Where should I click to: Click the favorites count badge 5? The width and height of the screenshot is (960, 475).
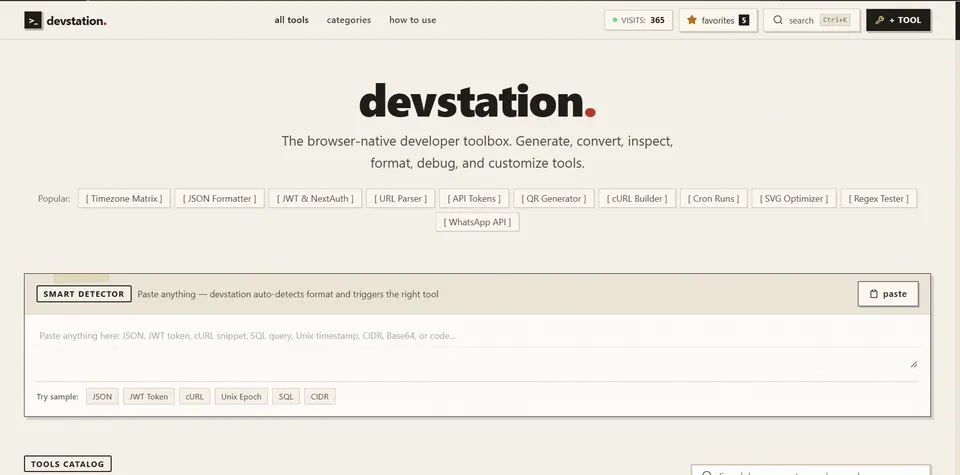pyautogui.click(x=744, y=20)
